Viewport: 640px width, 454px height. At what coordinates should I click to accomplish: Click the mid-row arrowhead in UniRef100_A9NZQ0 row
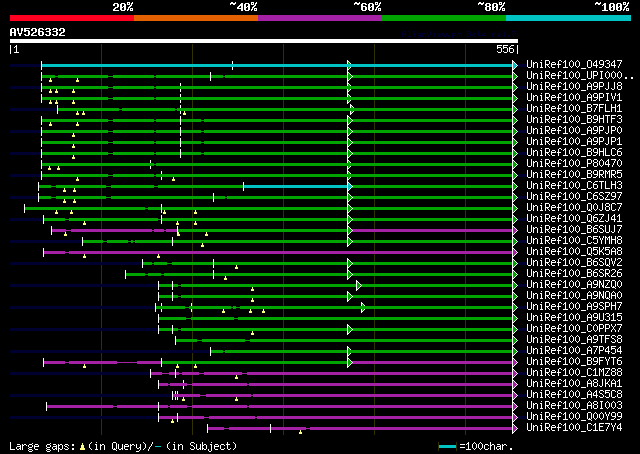tap(358, 285)
